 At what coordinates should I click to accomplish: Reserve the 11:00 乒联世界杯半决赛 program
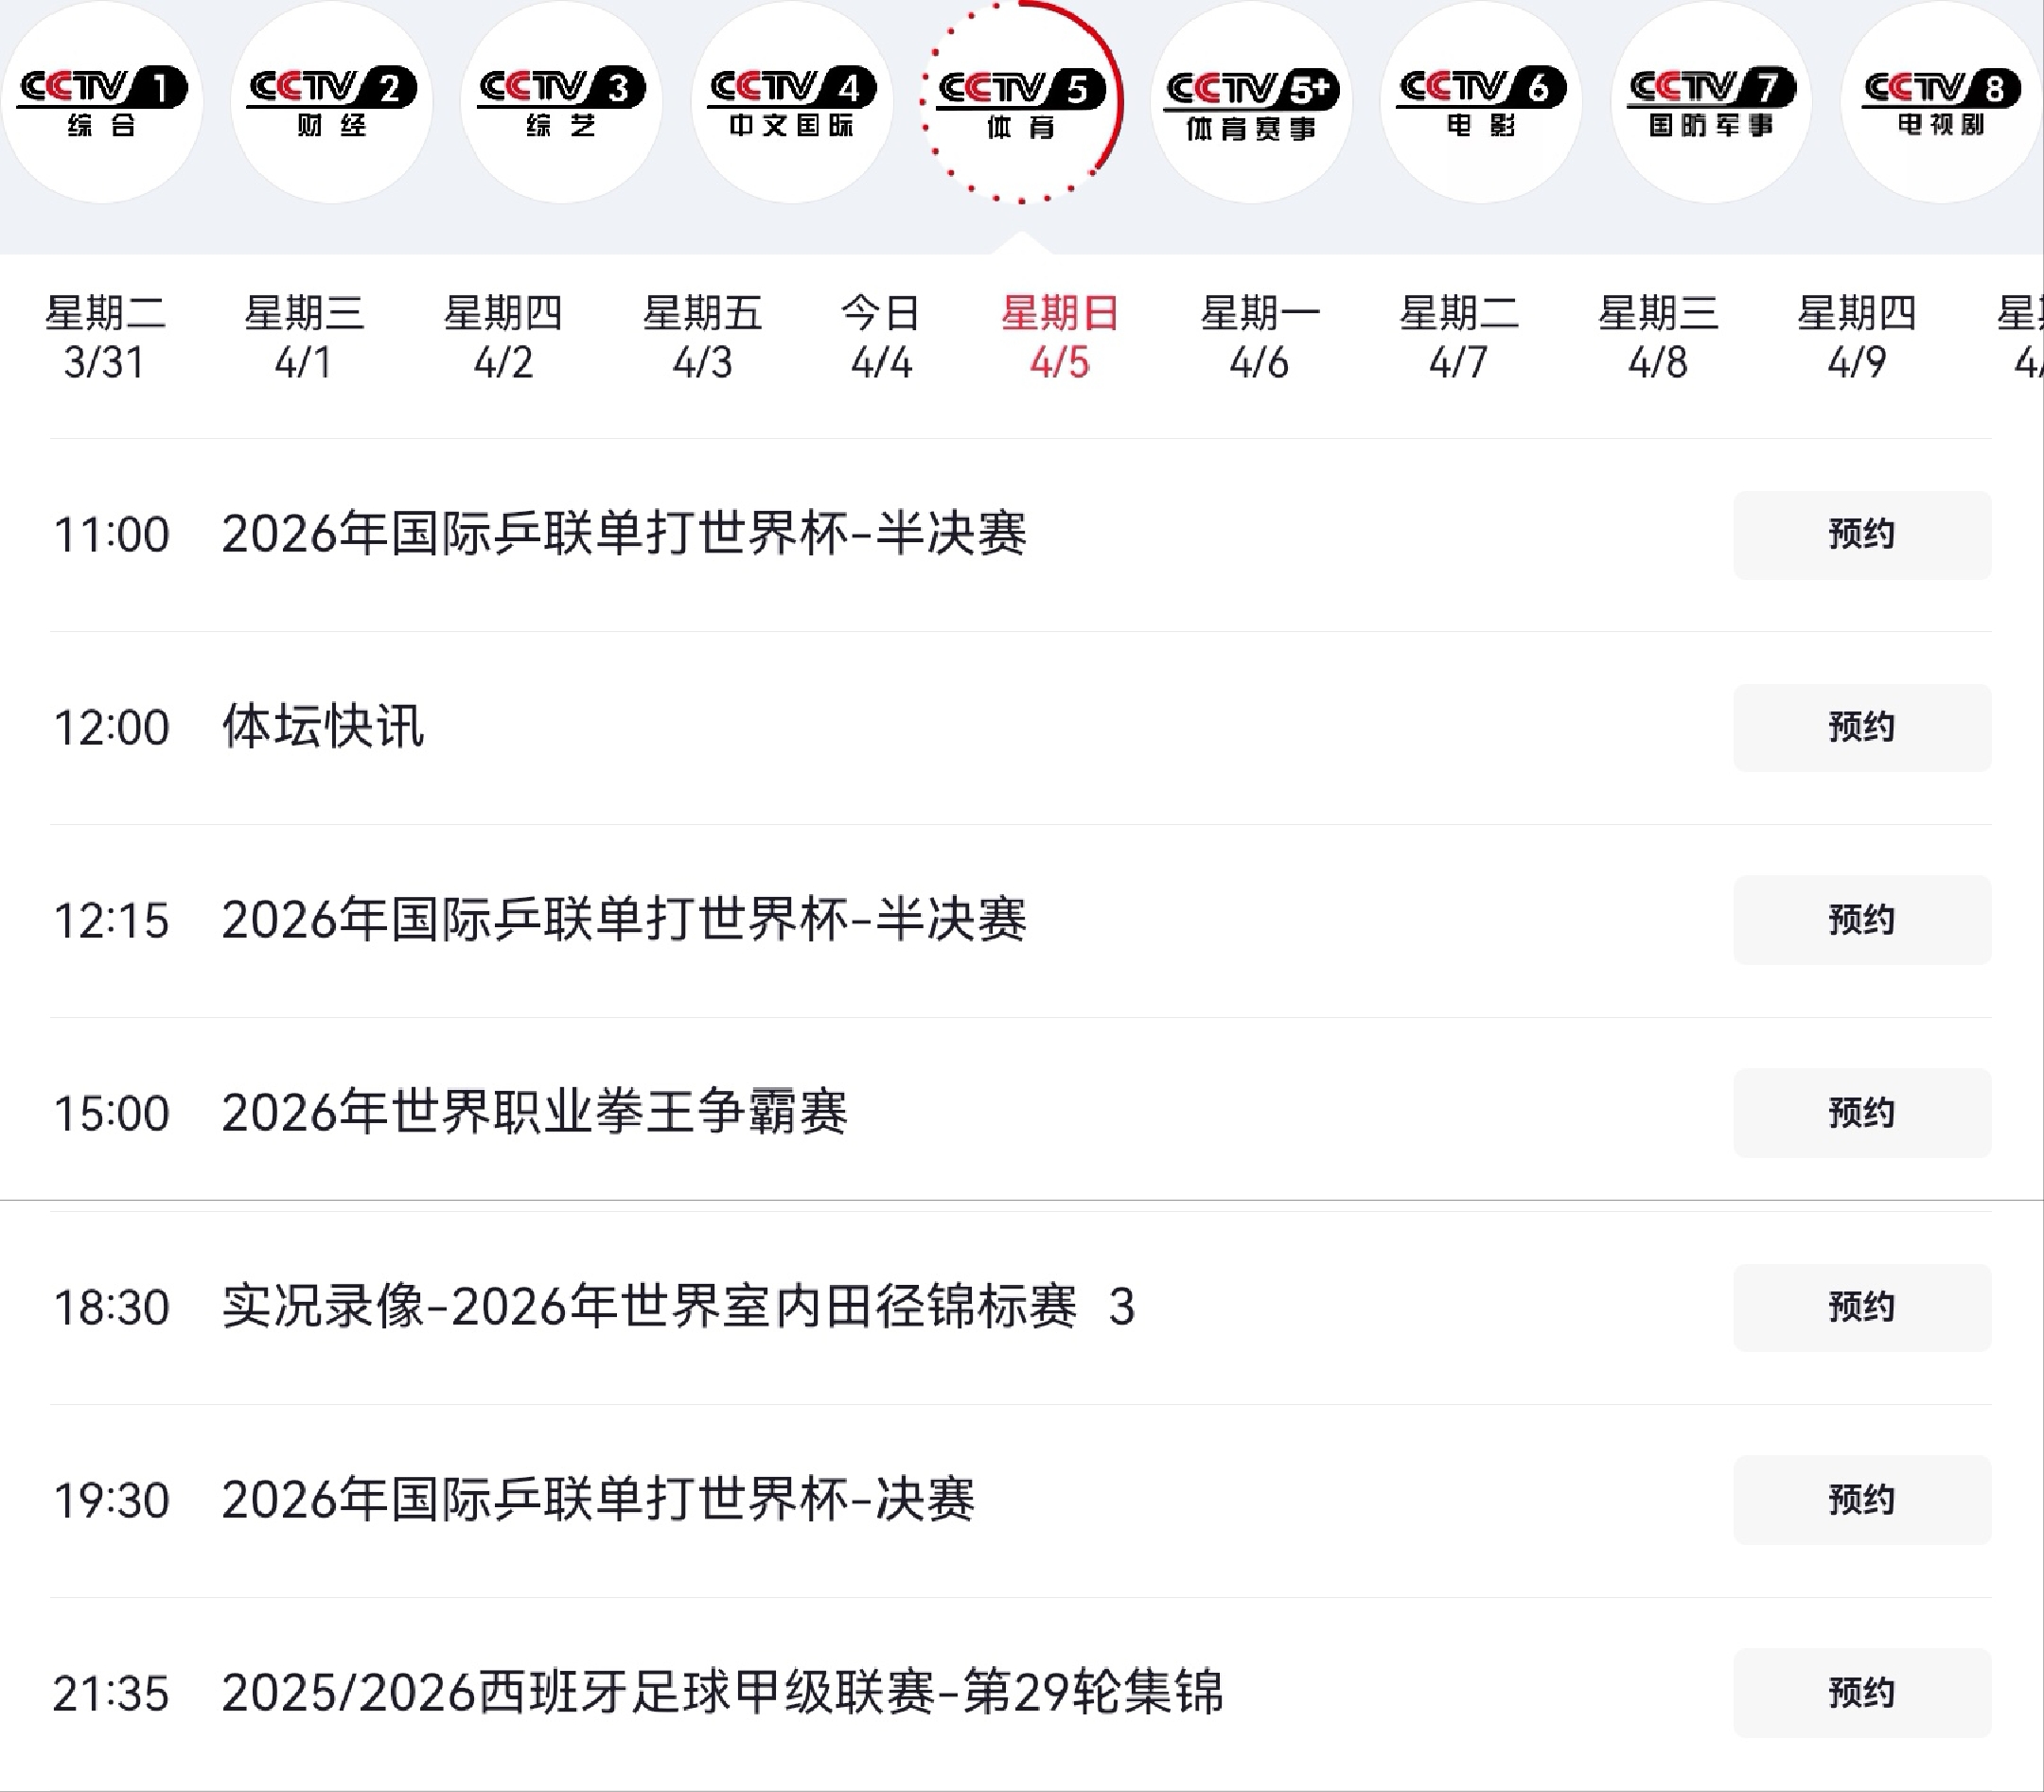click(1861, 534)
